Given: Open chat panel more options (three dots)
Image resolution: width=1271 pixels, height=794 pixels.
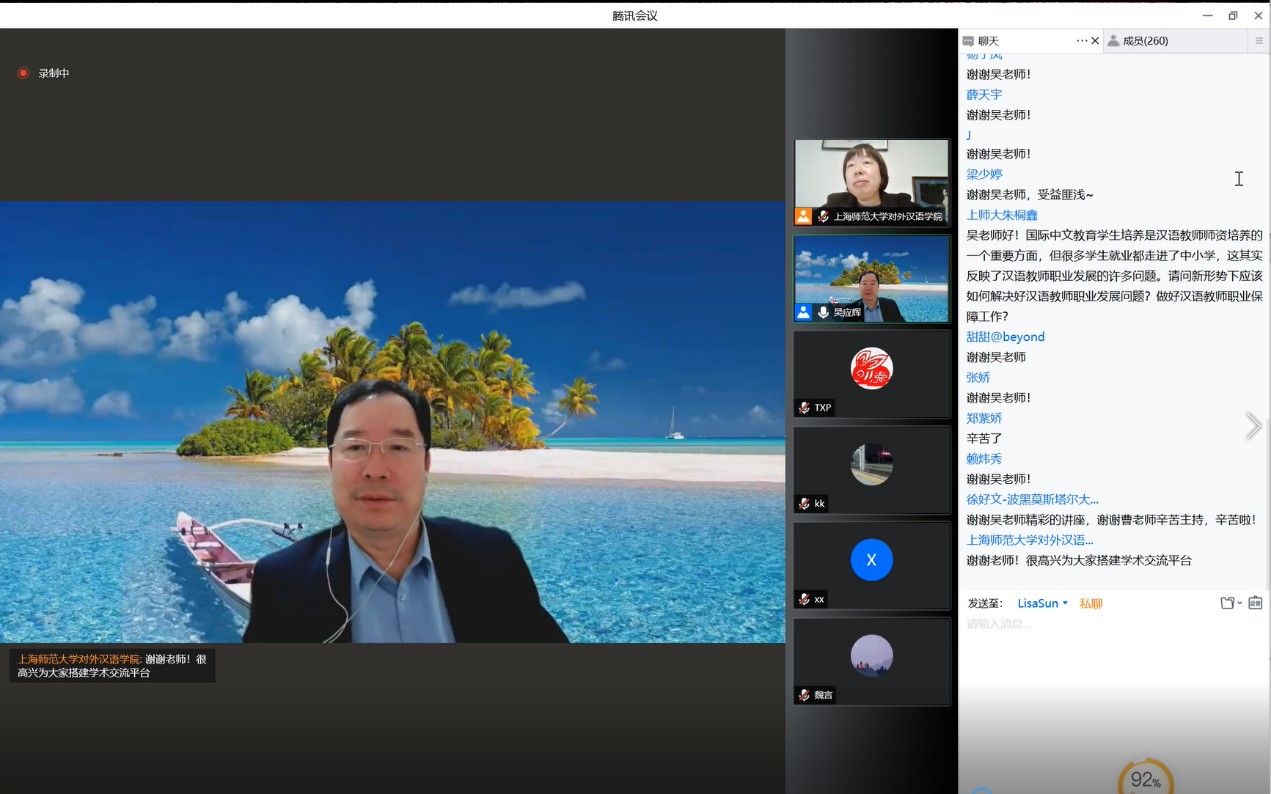Looking at the screenshot, I should click(1081, 41).
